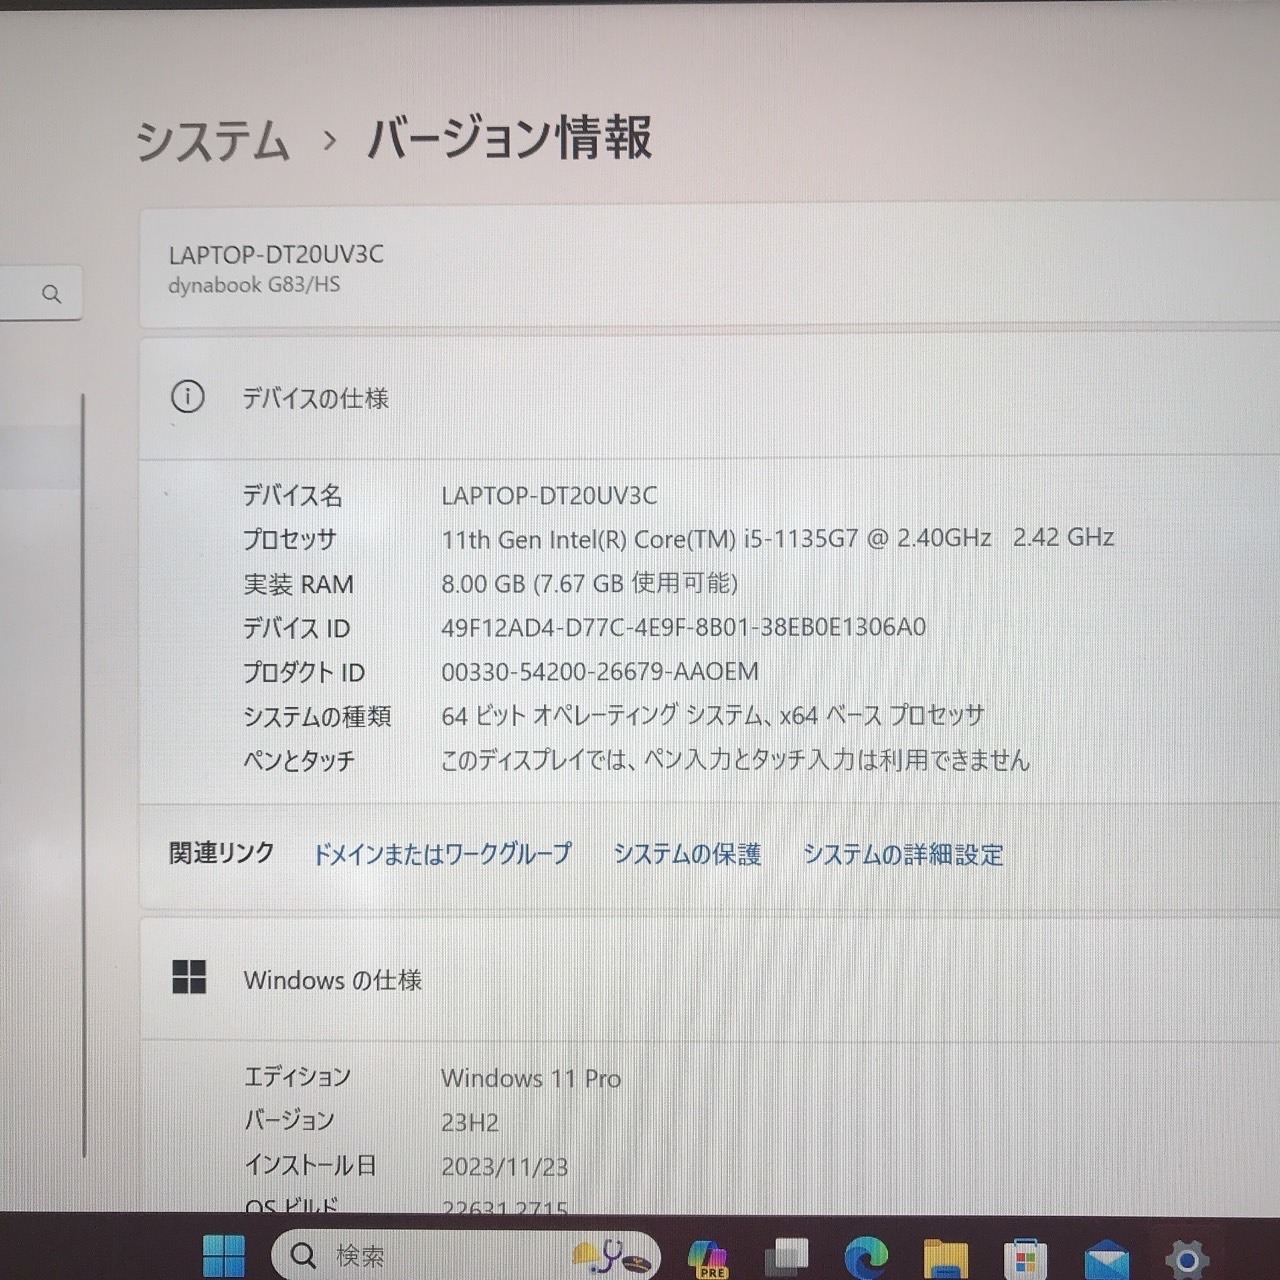Select edition value Windows 11 Pro

pos(531,1078)
